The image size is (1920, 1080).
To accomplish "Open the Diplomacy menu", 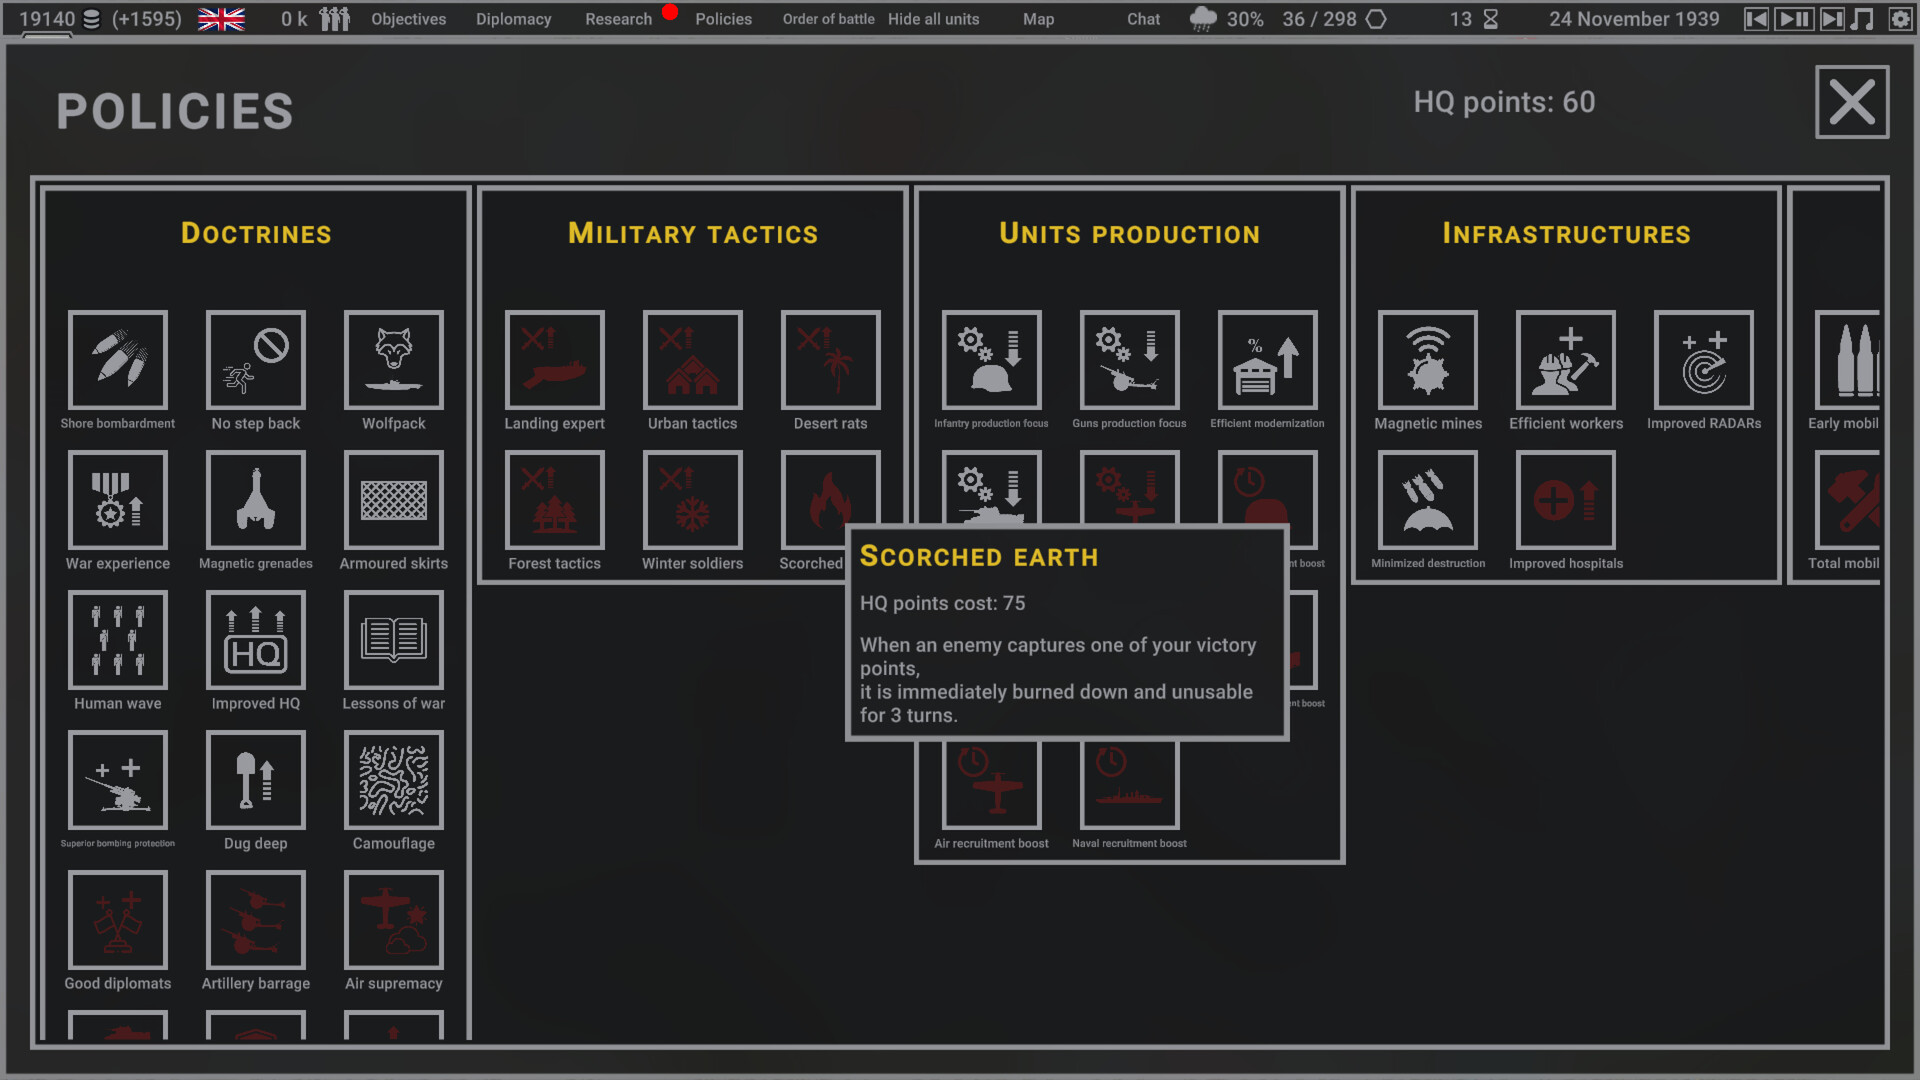I will (x=514, y=18).
